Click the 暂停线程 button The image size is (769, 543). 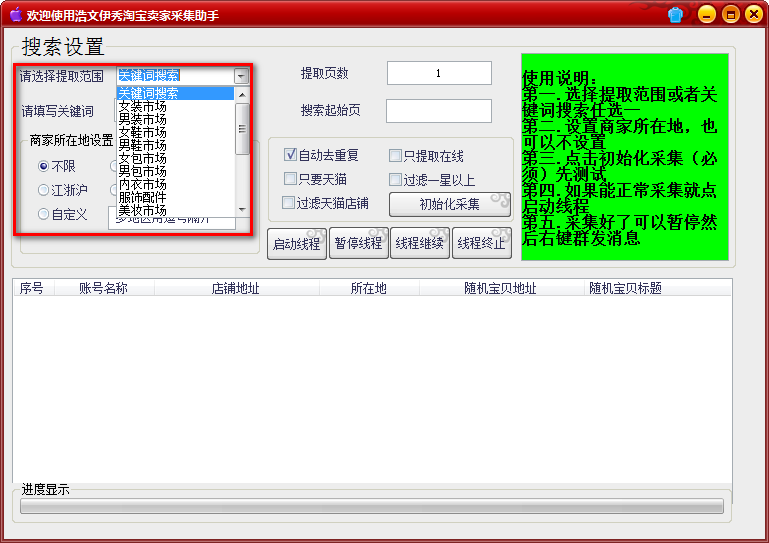tap(359, 243)
